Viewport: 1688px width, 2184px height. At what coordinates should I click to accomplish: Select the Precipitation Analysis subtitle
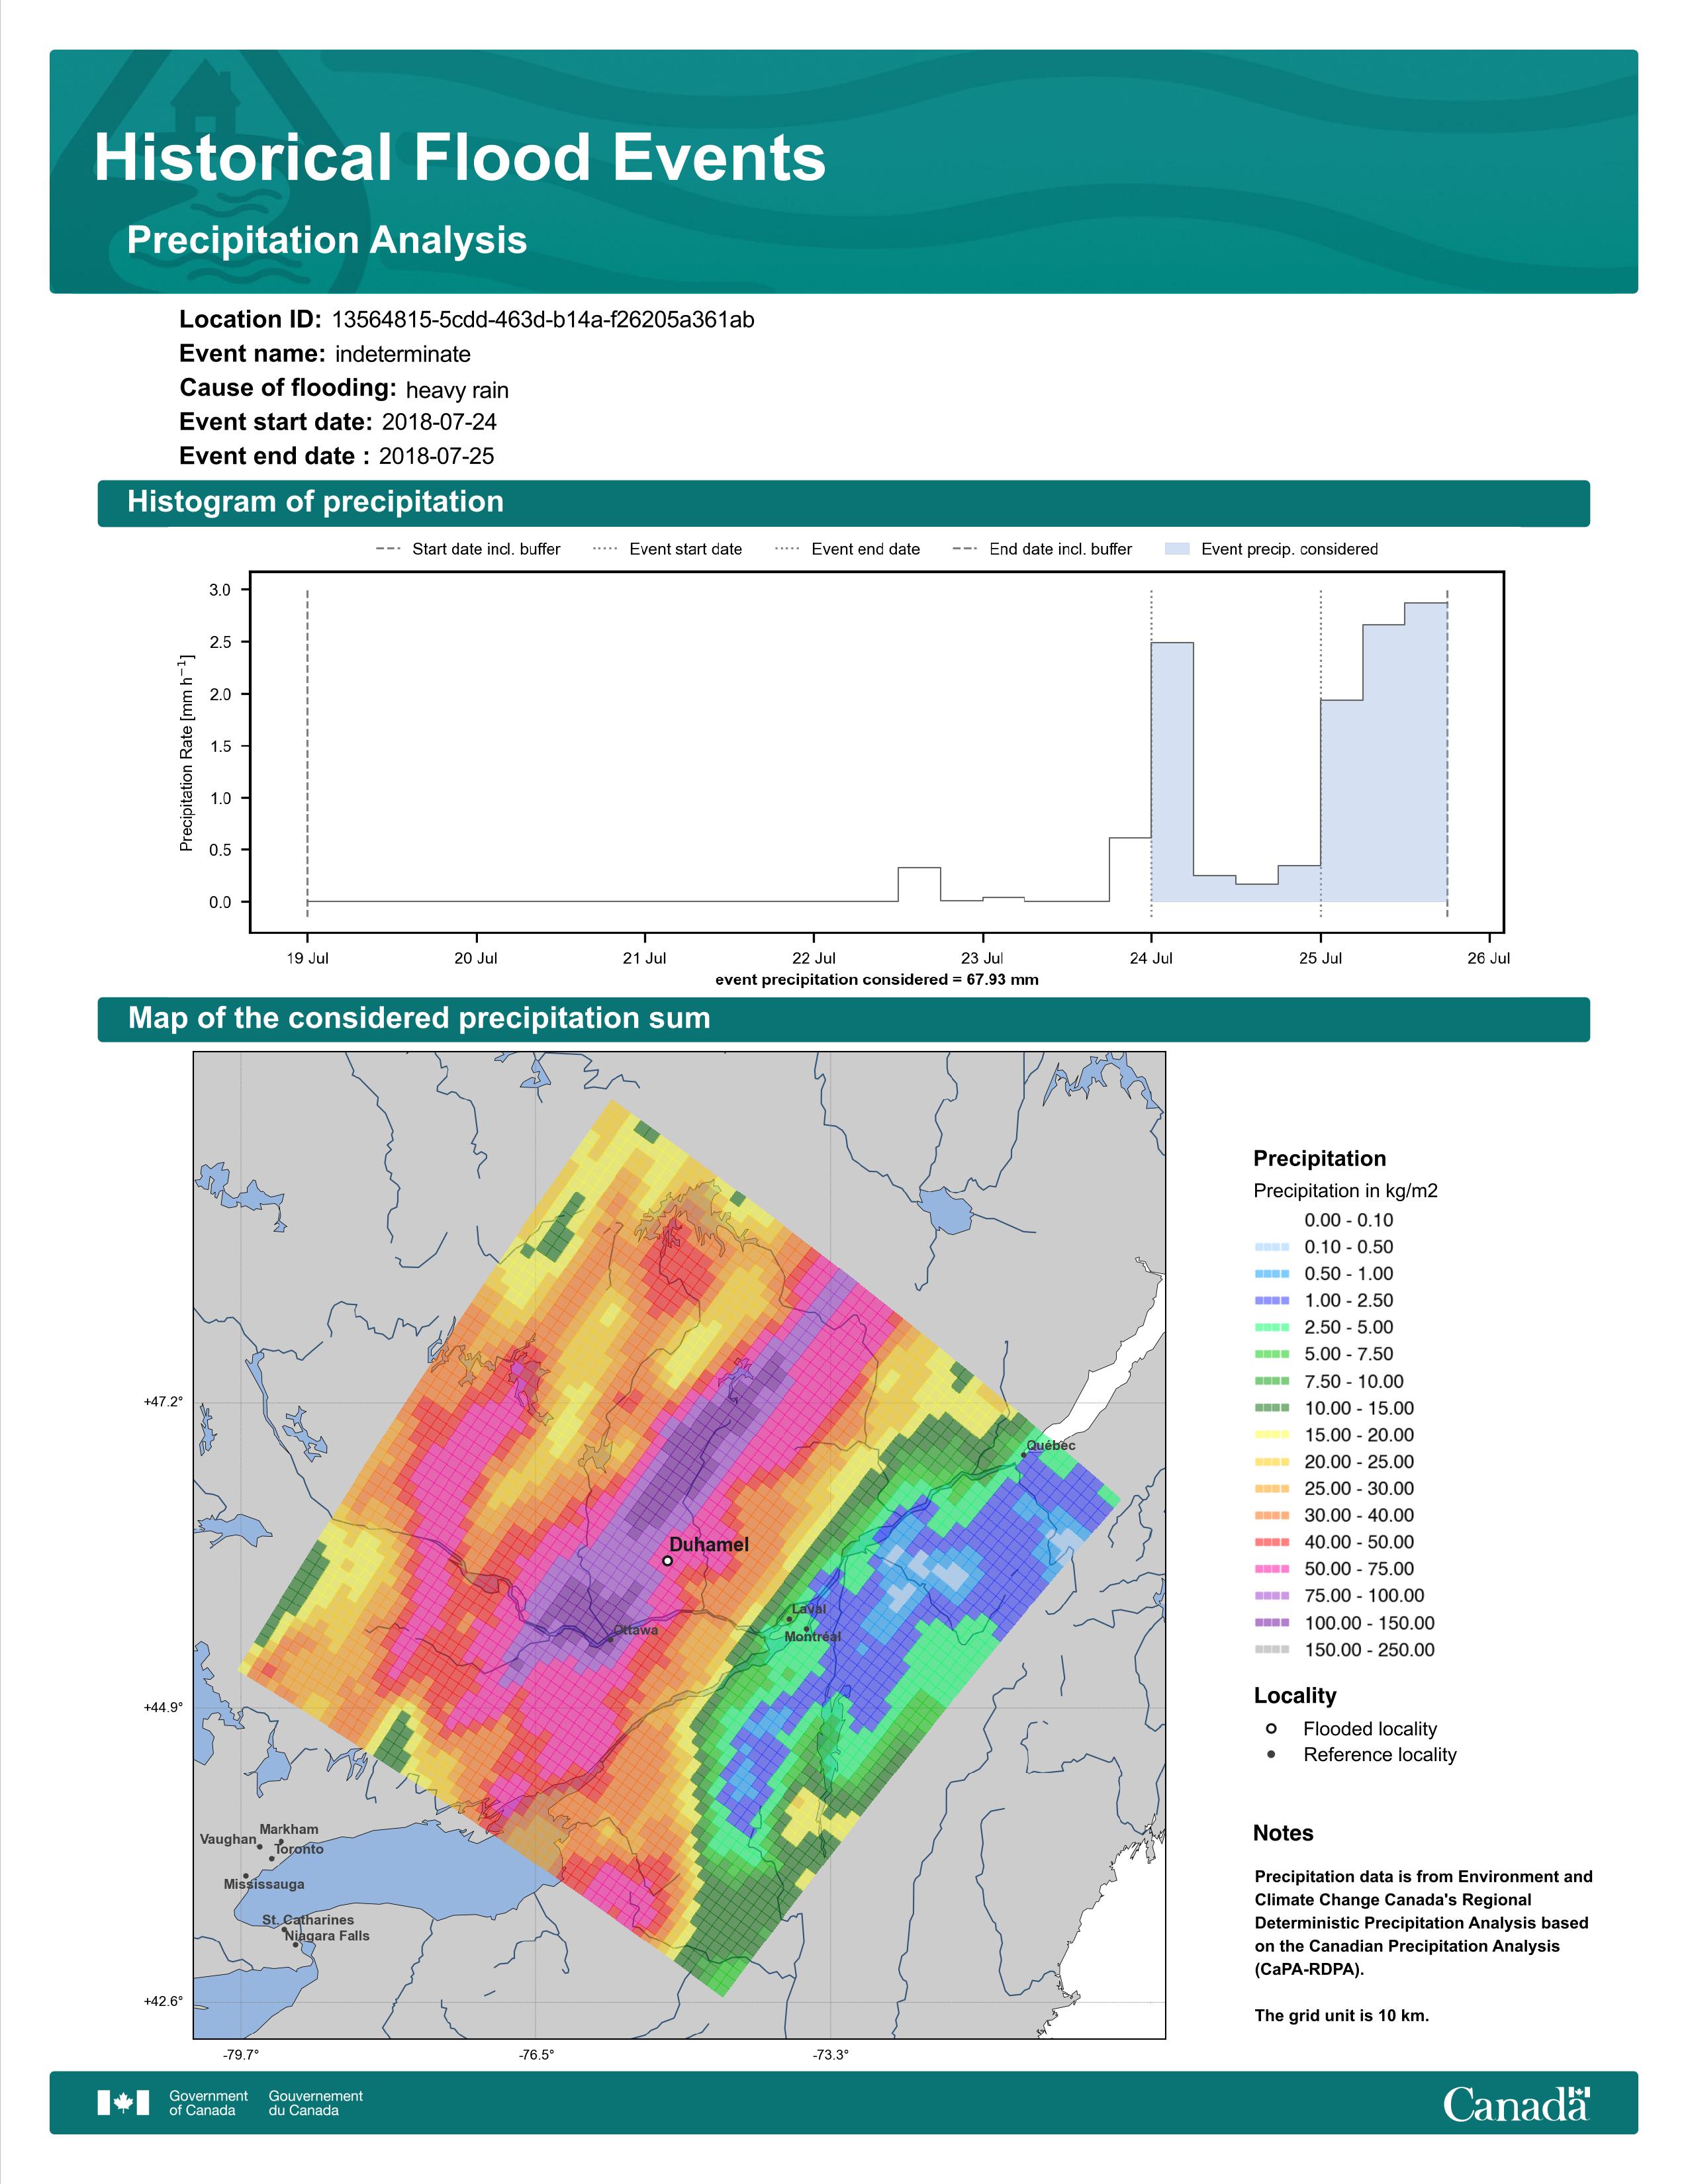[327, 240]
